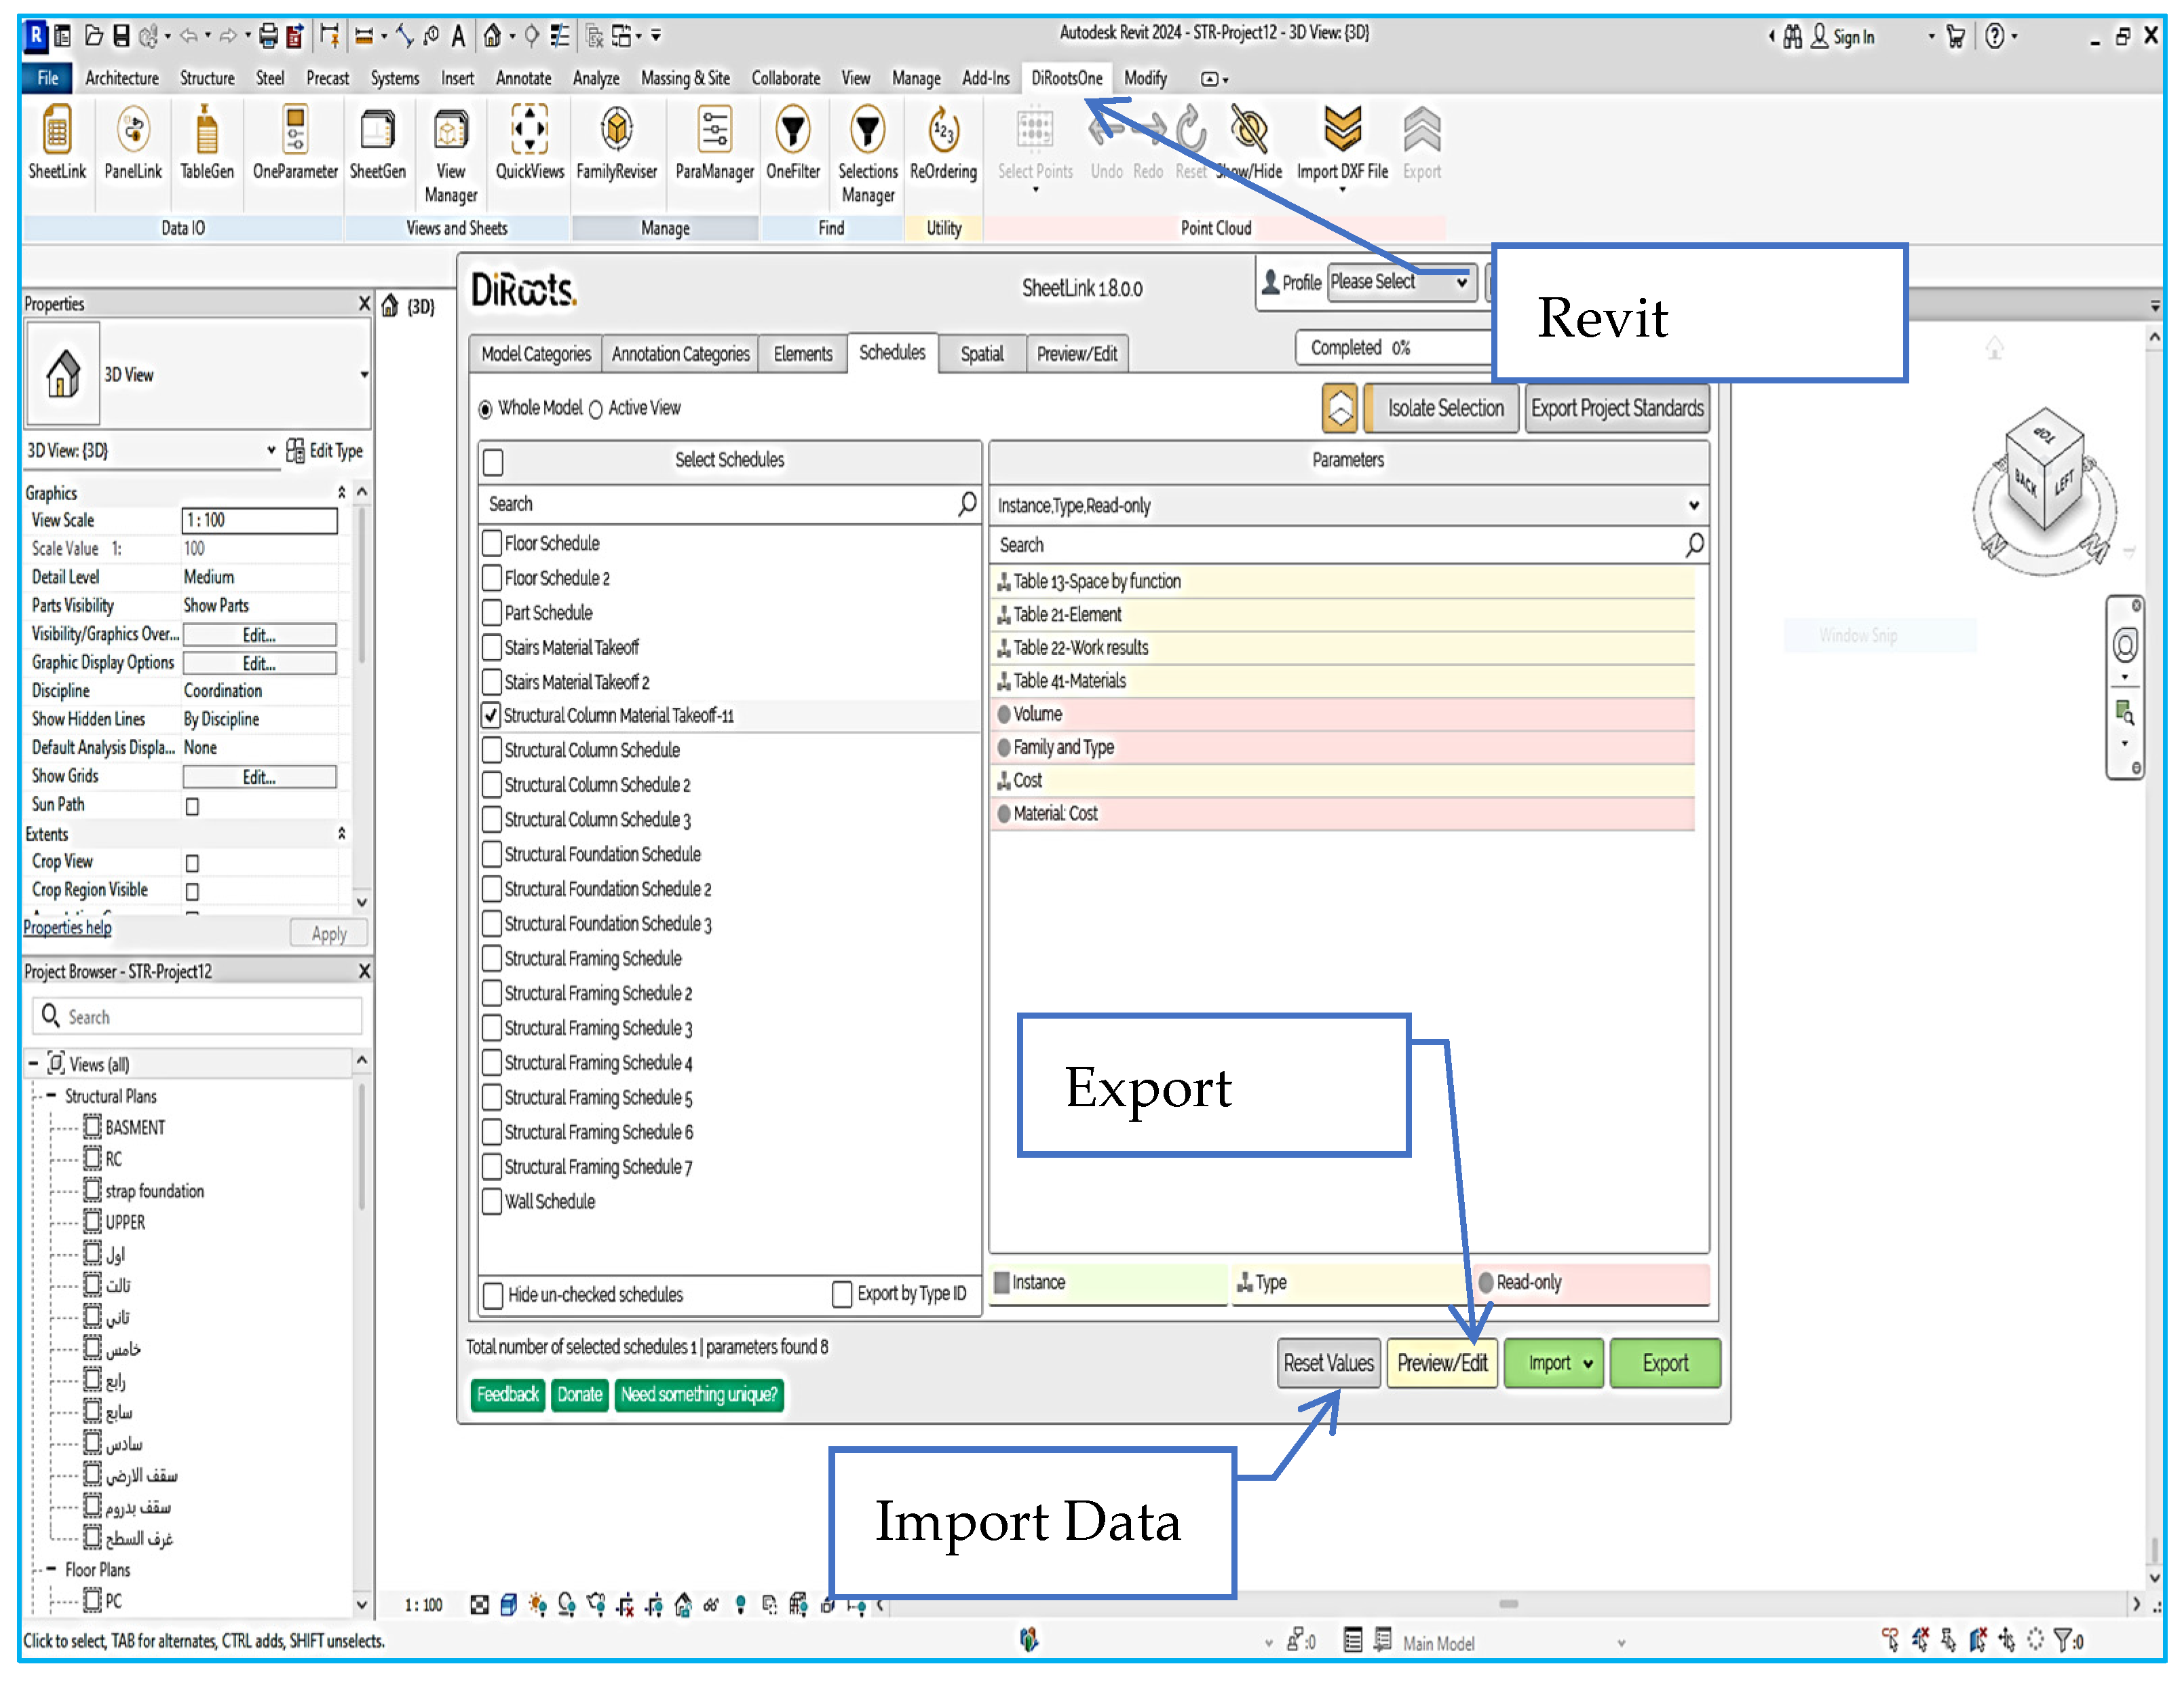Open the Annotate ribbon tab
2184x1681 pixels.
pyautogui.click(x=523, y=78)
